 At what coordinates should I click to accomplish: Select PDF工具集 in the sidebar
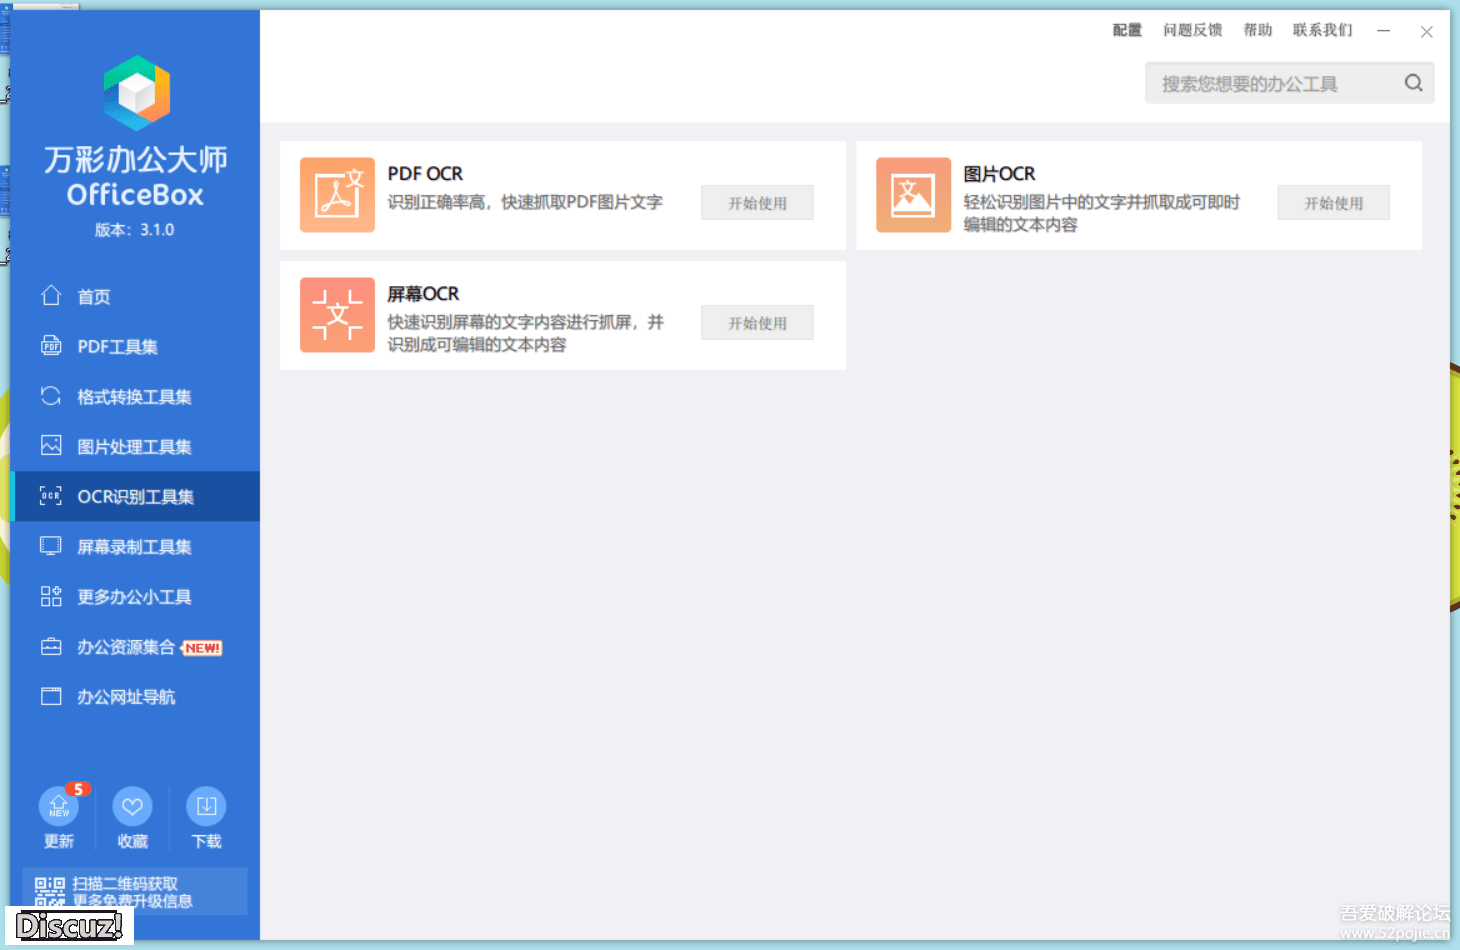(136, 346)
